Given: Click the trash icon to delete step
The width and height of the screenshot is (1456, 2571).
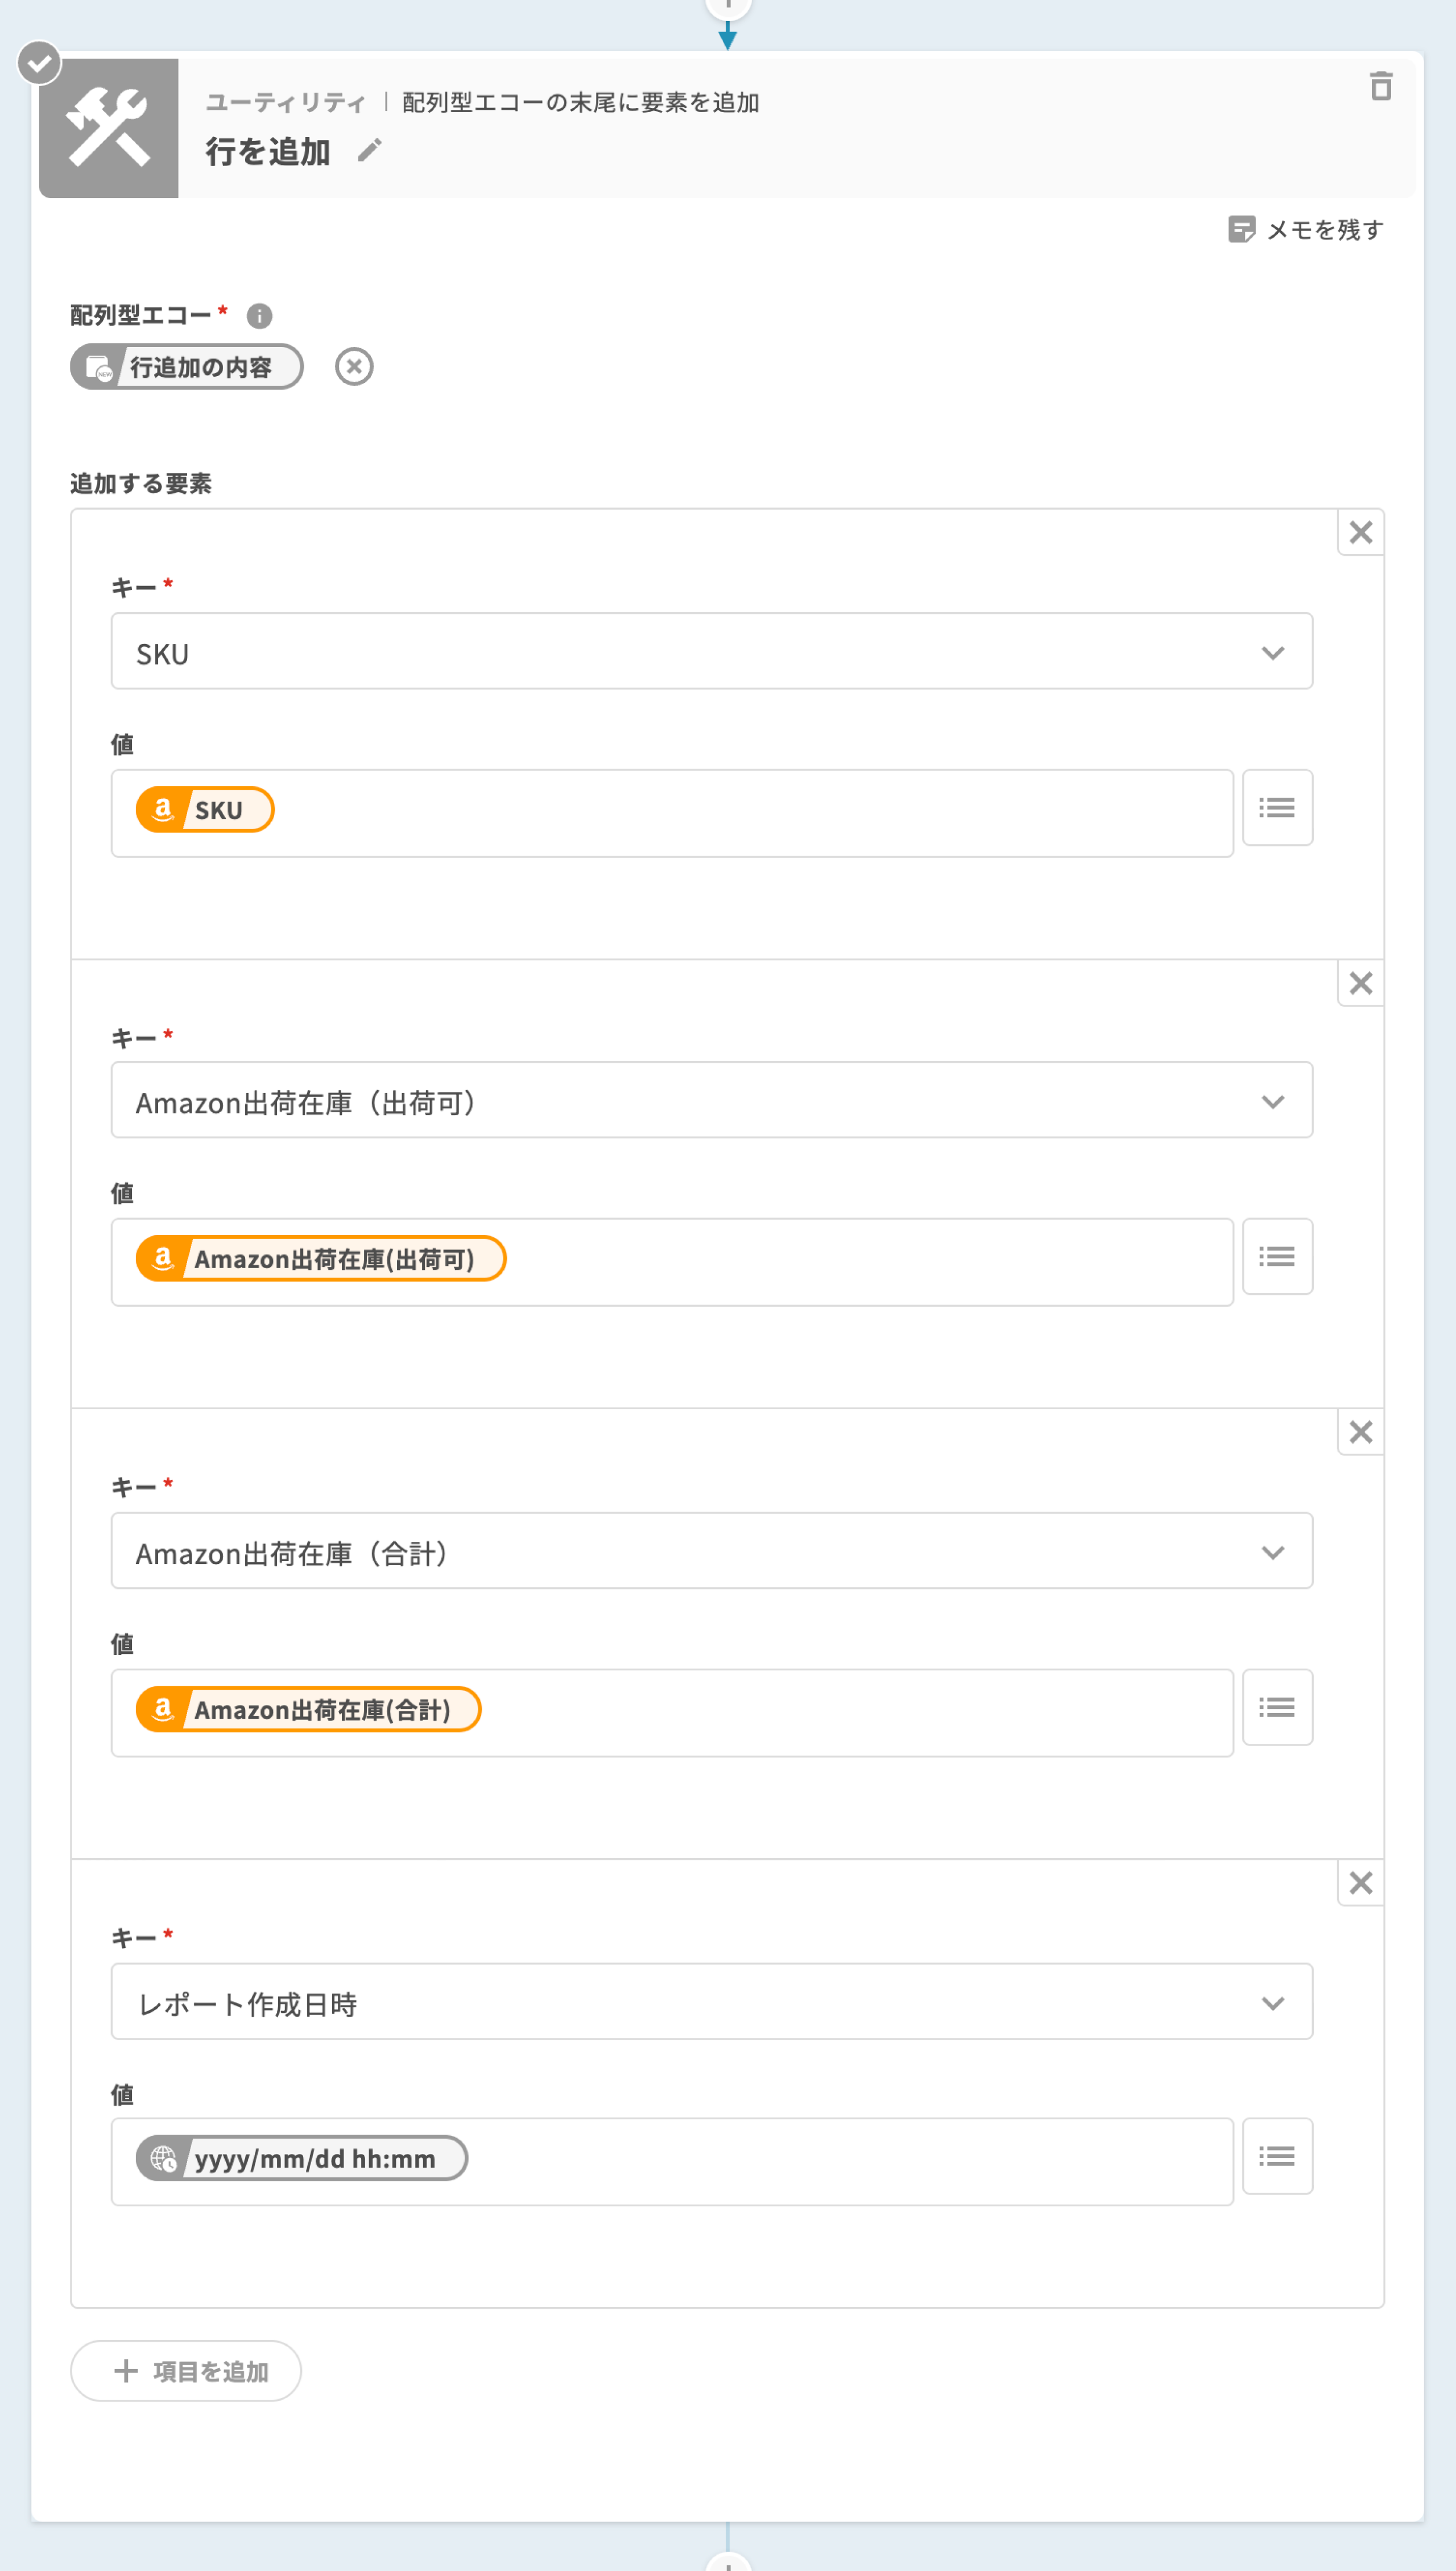Looking at the screenshot, I should click(x=1380, y=87).
